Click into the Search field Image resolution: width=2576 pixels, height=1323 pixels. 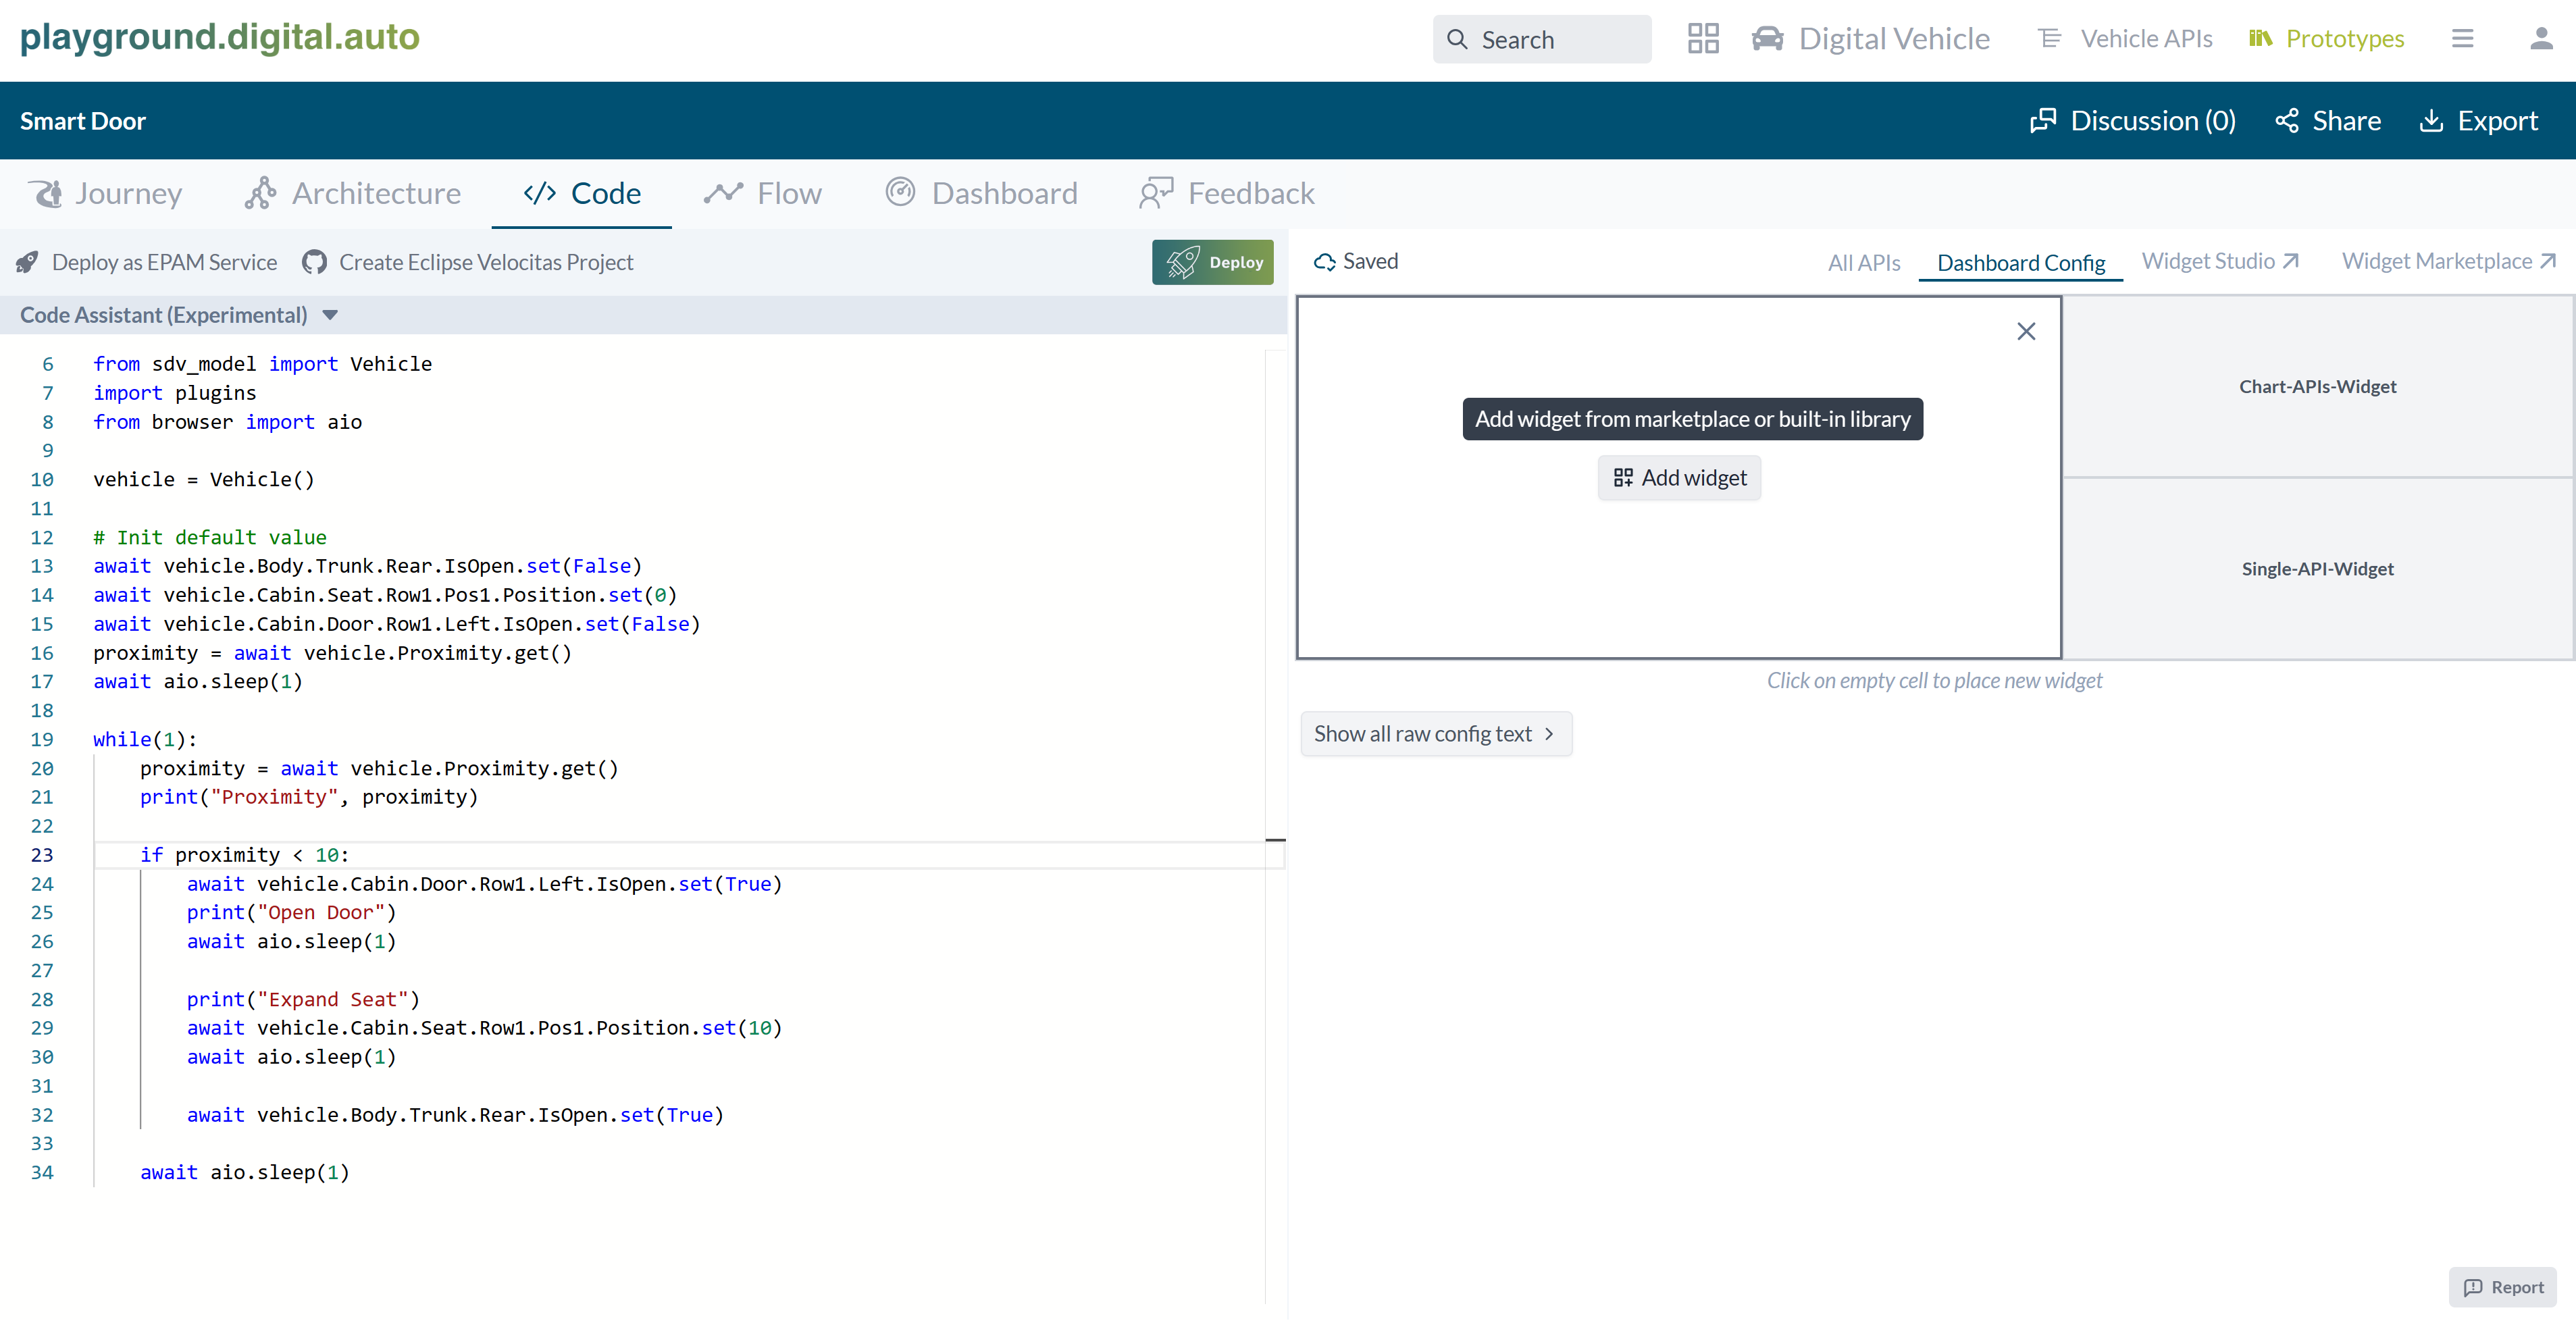[x=1541, y=39]
